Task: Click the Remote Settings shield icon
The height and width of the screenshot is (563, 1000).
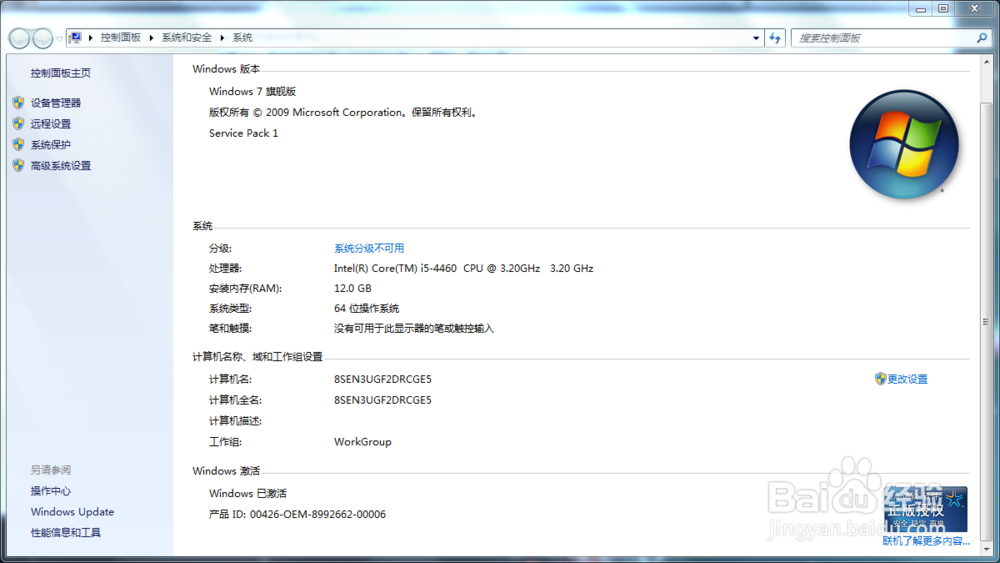Action: [x=18, y=124]
